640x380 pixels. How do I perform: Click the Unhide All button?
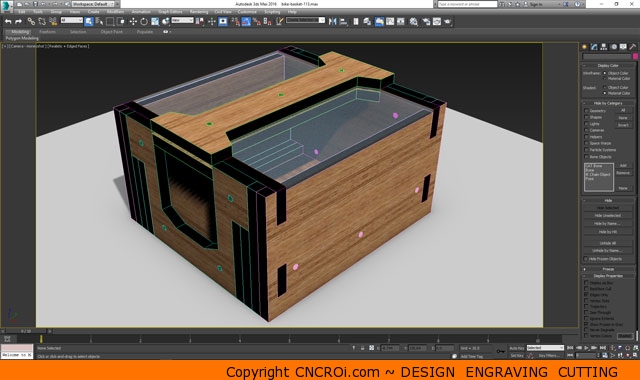click(608, 243)
